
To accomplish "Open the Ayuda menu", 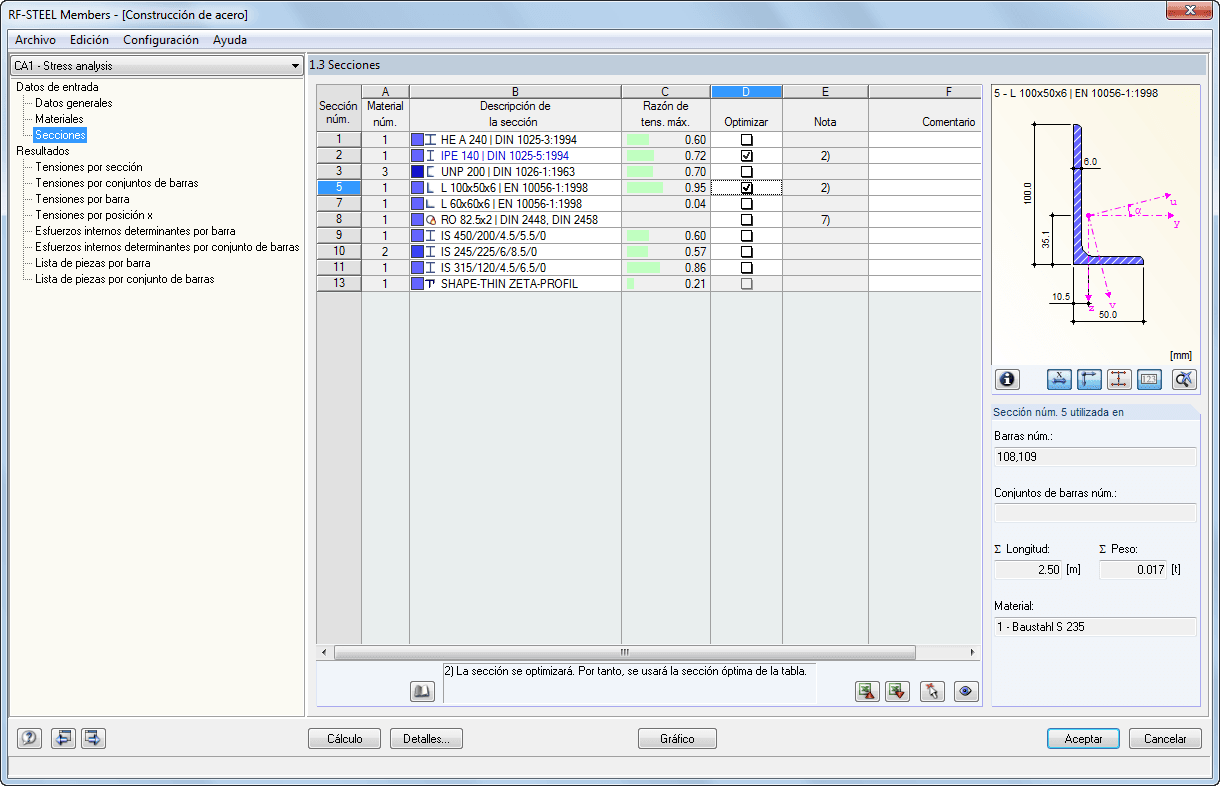I will tap(230, 40).
